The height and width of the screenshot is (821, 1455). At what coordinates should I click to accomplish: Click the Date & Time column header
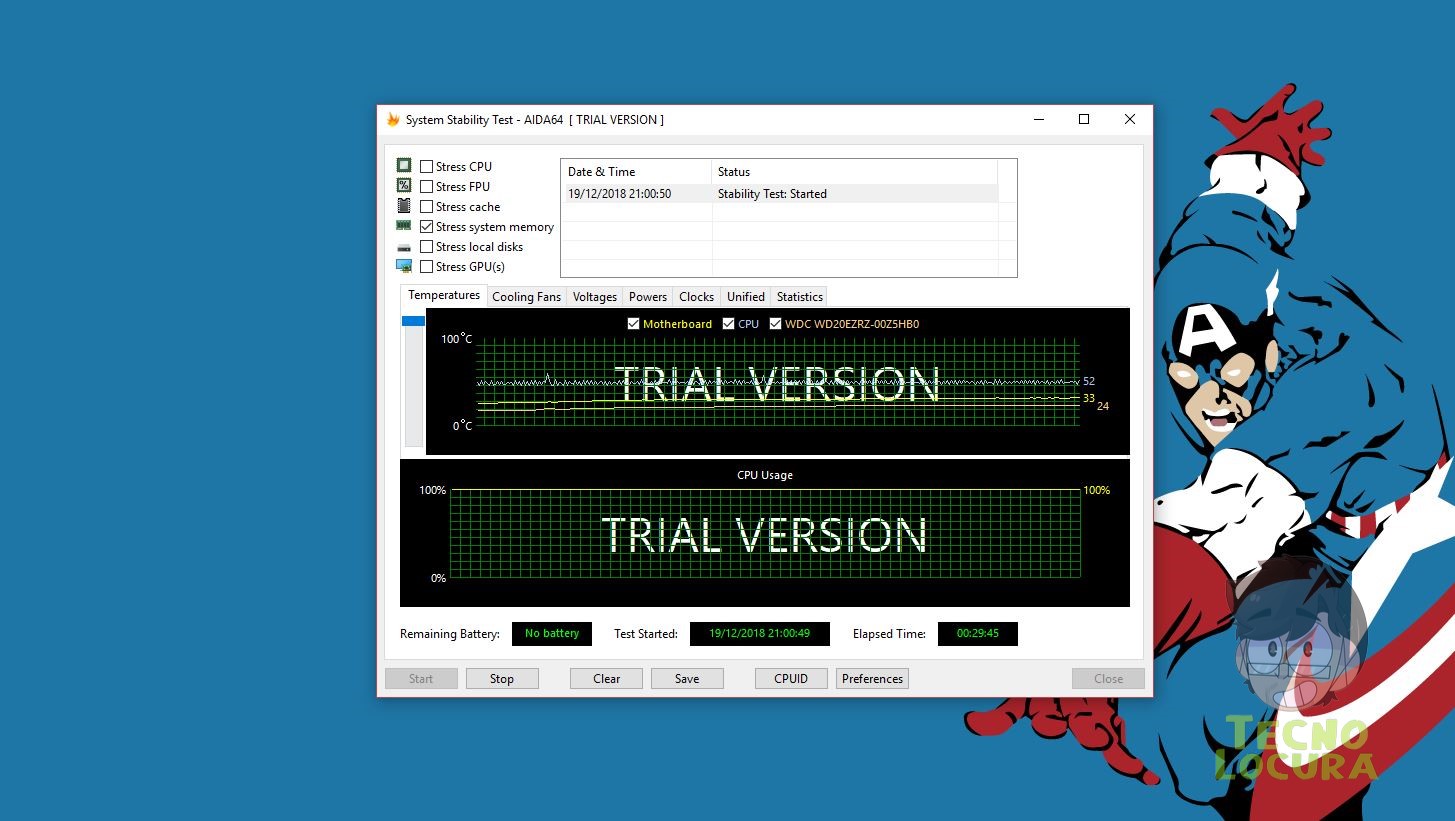pos(636,172)
